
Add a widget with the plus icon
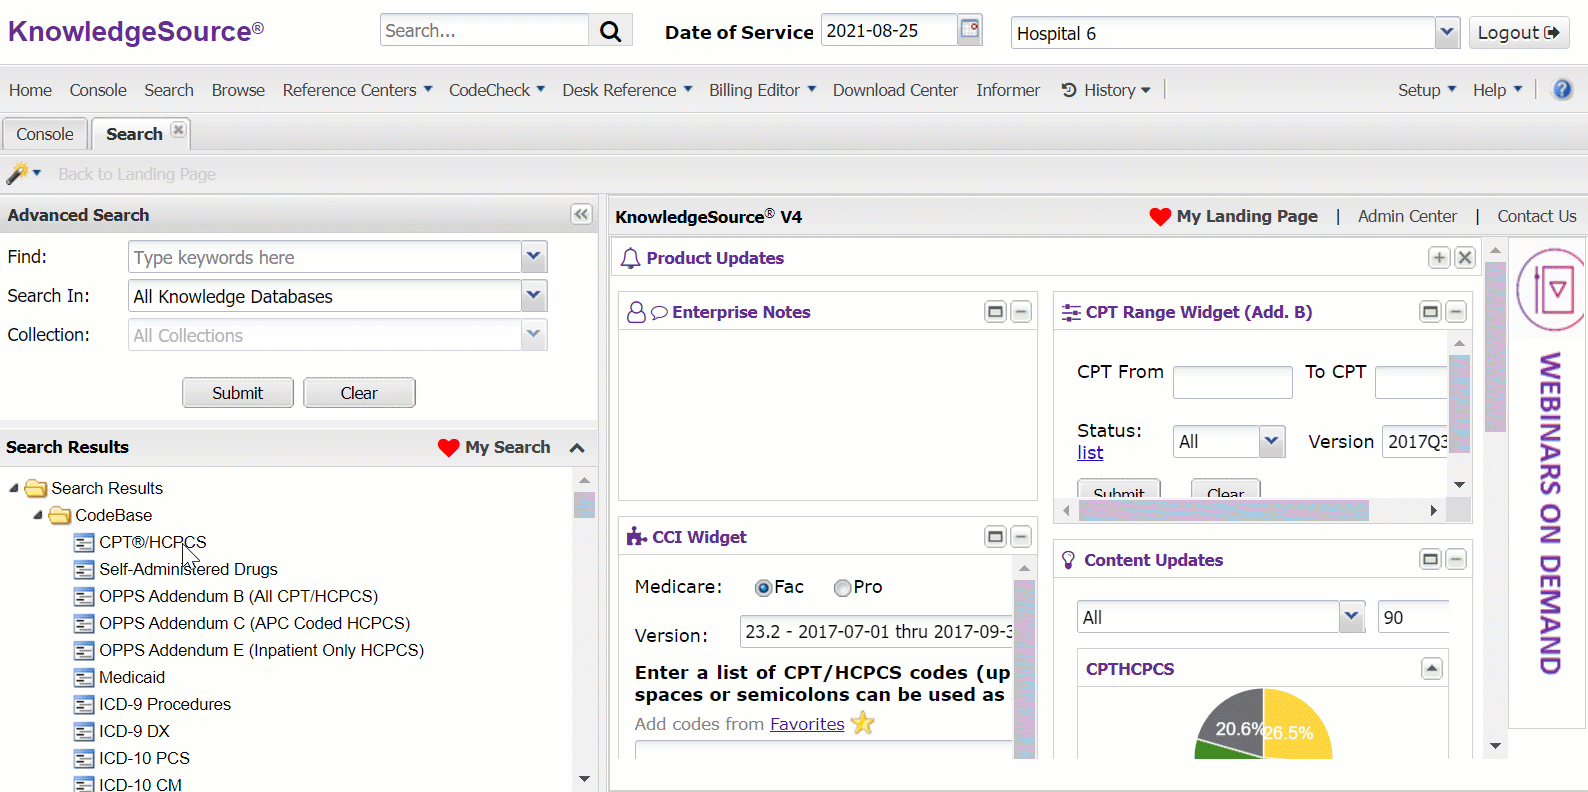pyautogui.click(x=1438, y=258)
